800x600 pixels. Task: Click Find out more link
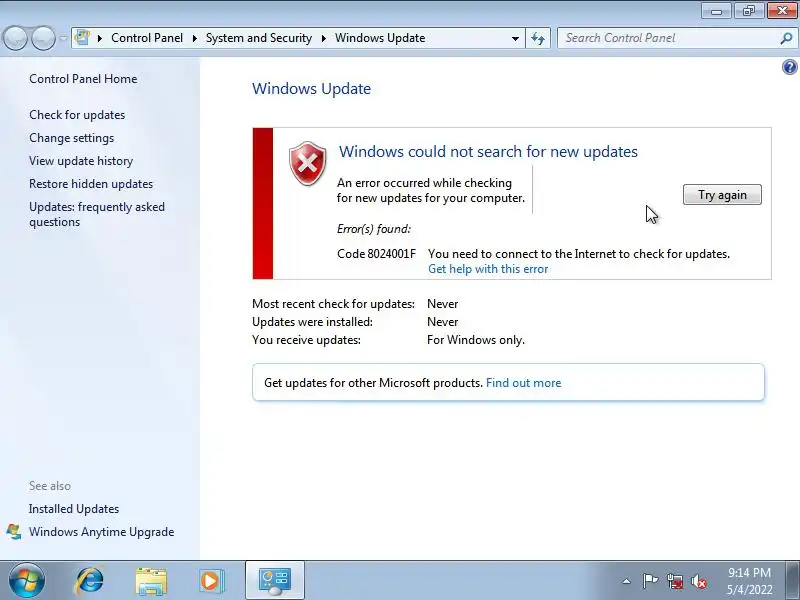tap(523, 383)
